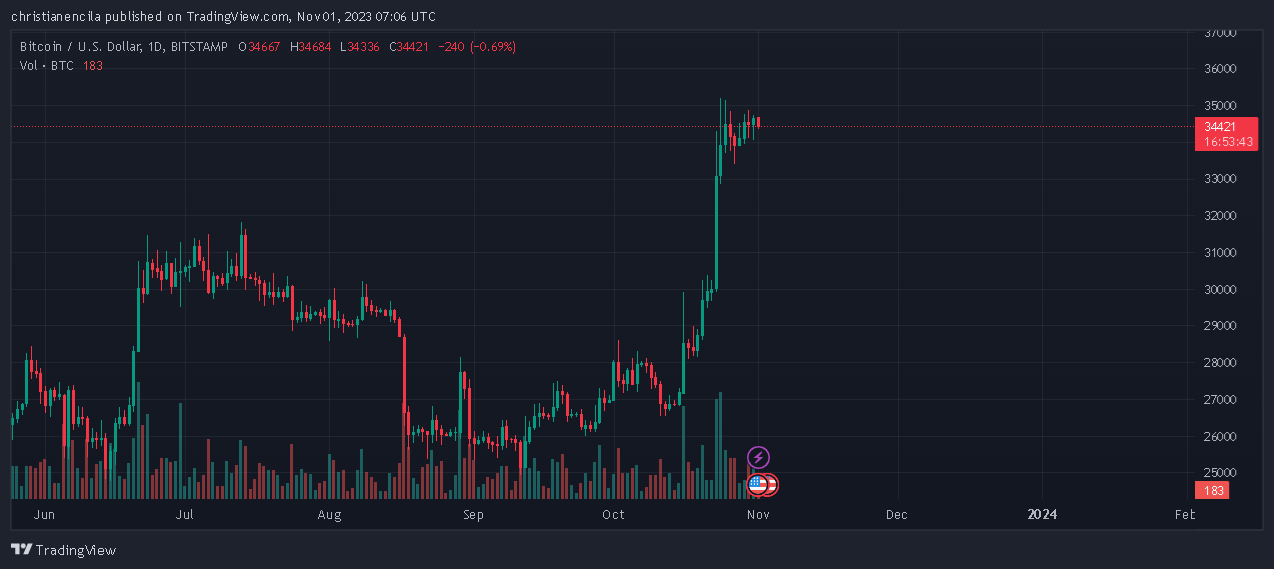Click the 30000 price level on axis

tap(1220, 290)
